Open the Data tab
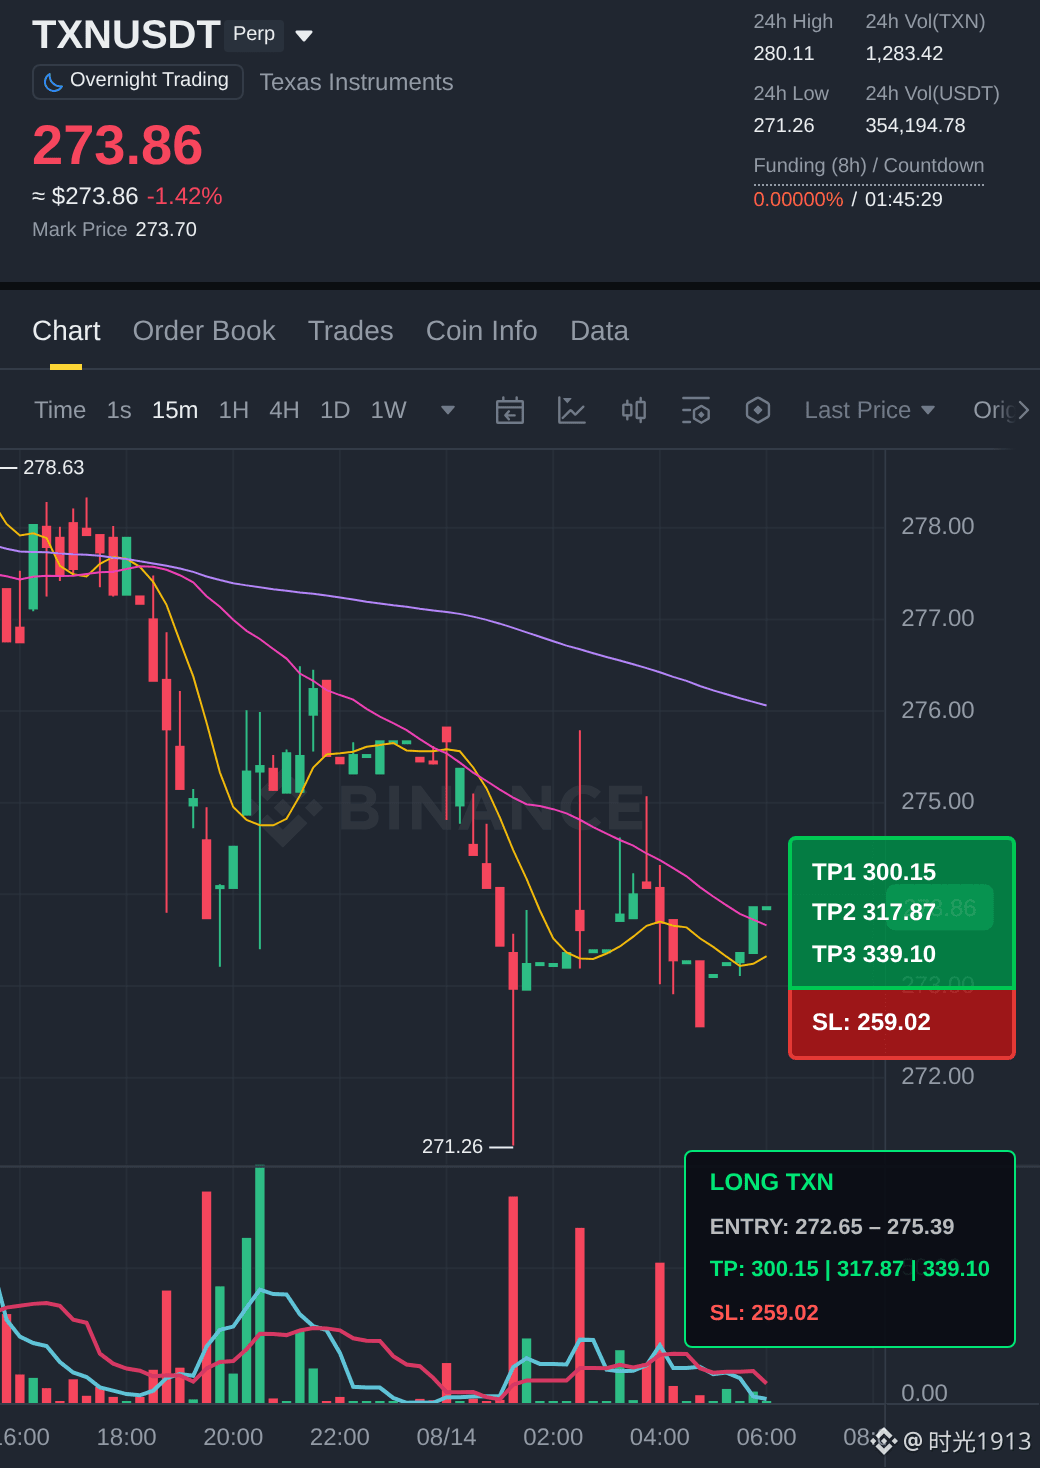 pos(600,331)
